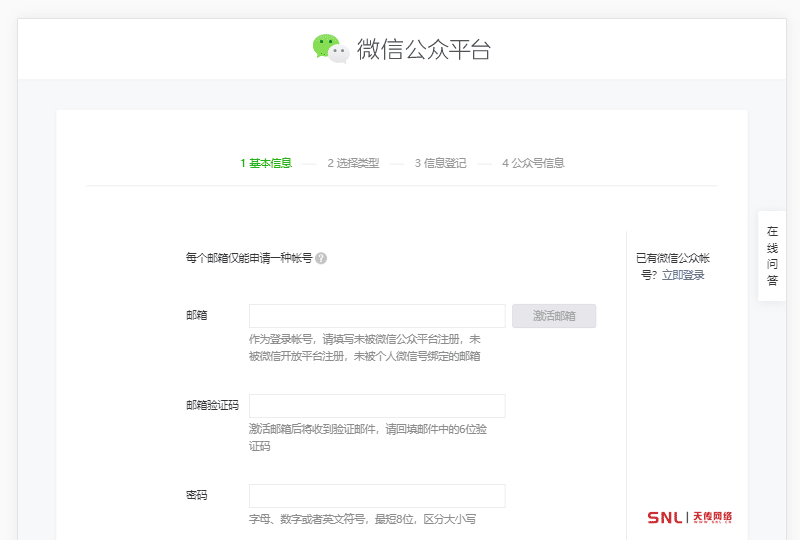This screenshot has width=800, height=540.
Task: Open the 立即登录 link
Action: [x=683, y=275]
